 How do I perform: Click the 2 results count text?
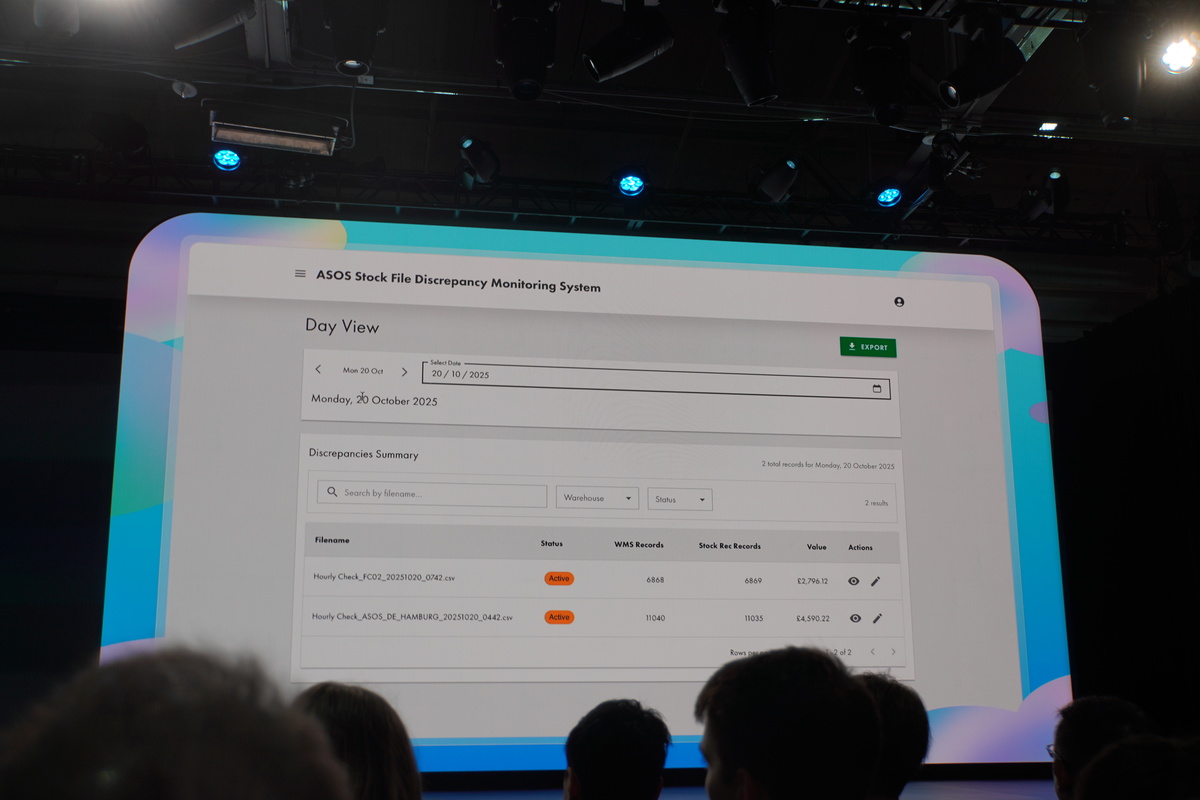pyautogui.click(x=876, y=503)
